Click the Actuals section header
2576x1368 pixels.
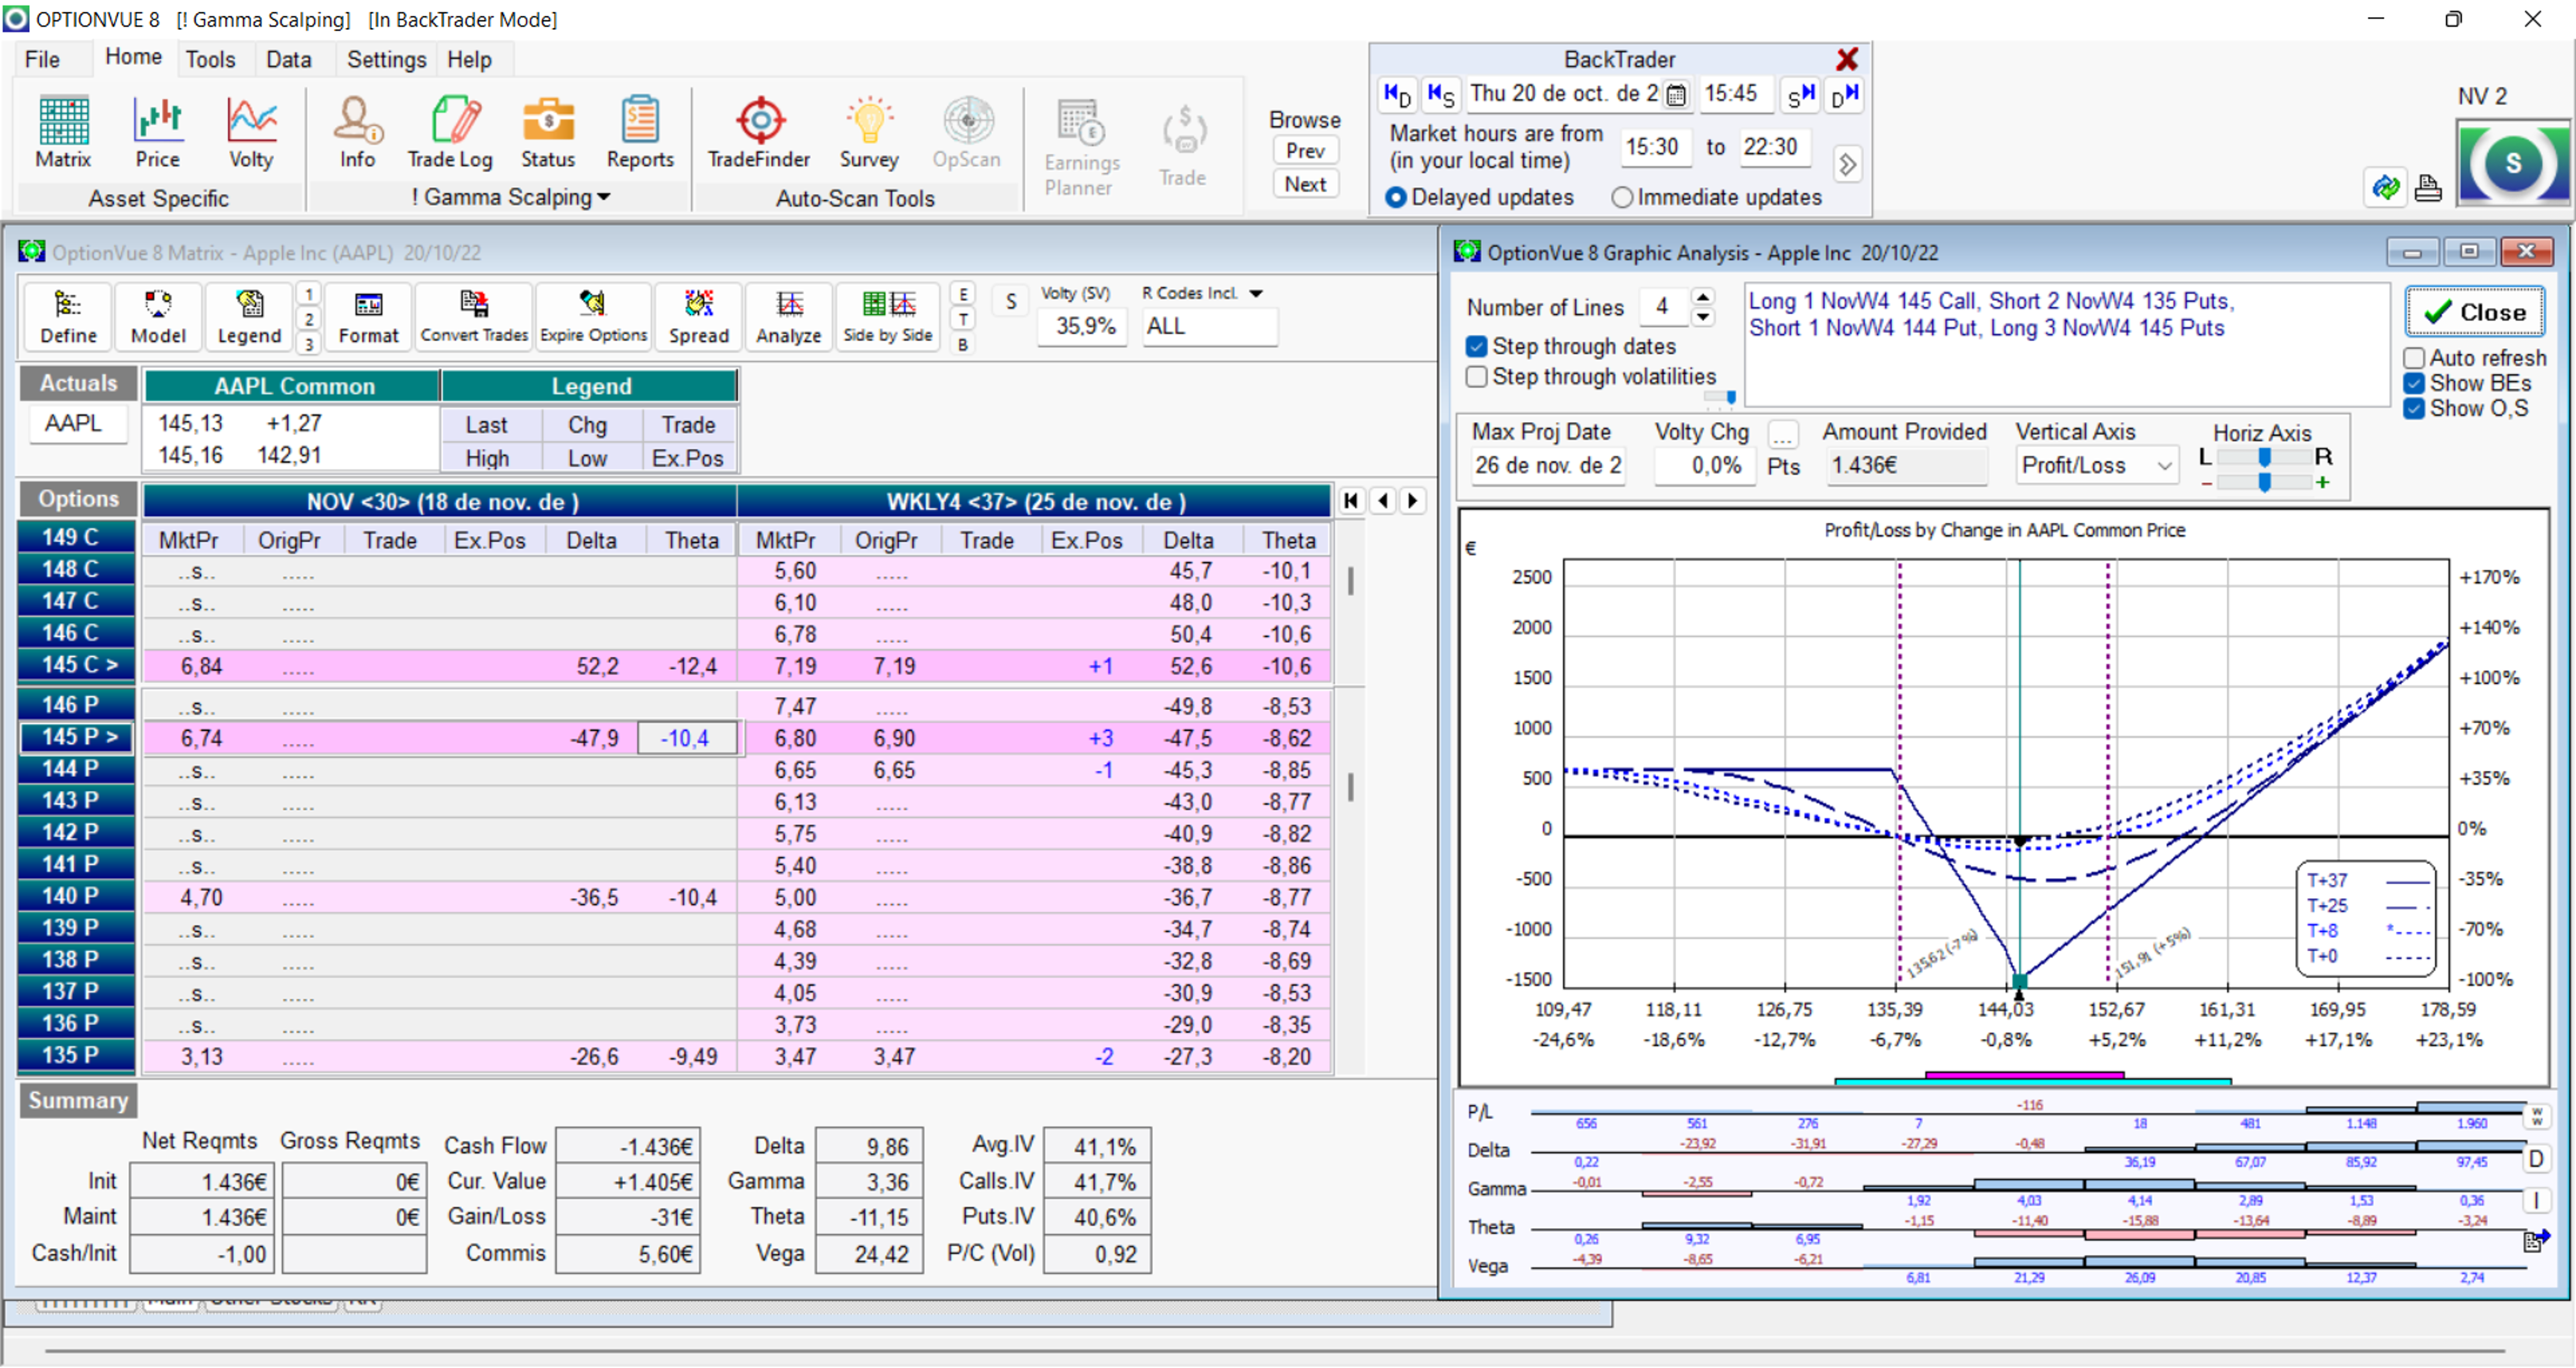78,384
